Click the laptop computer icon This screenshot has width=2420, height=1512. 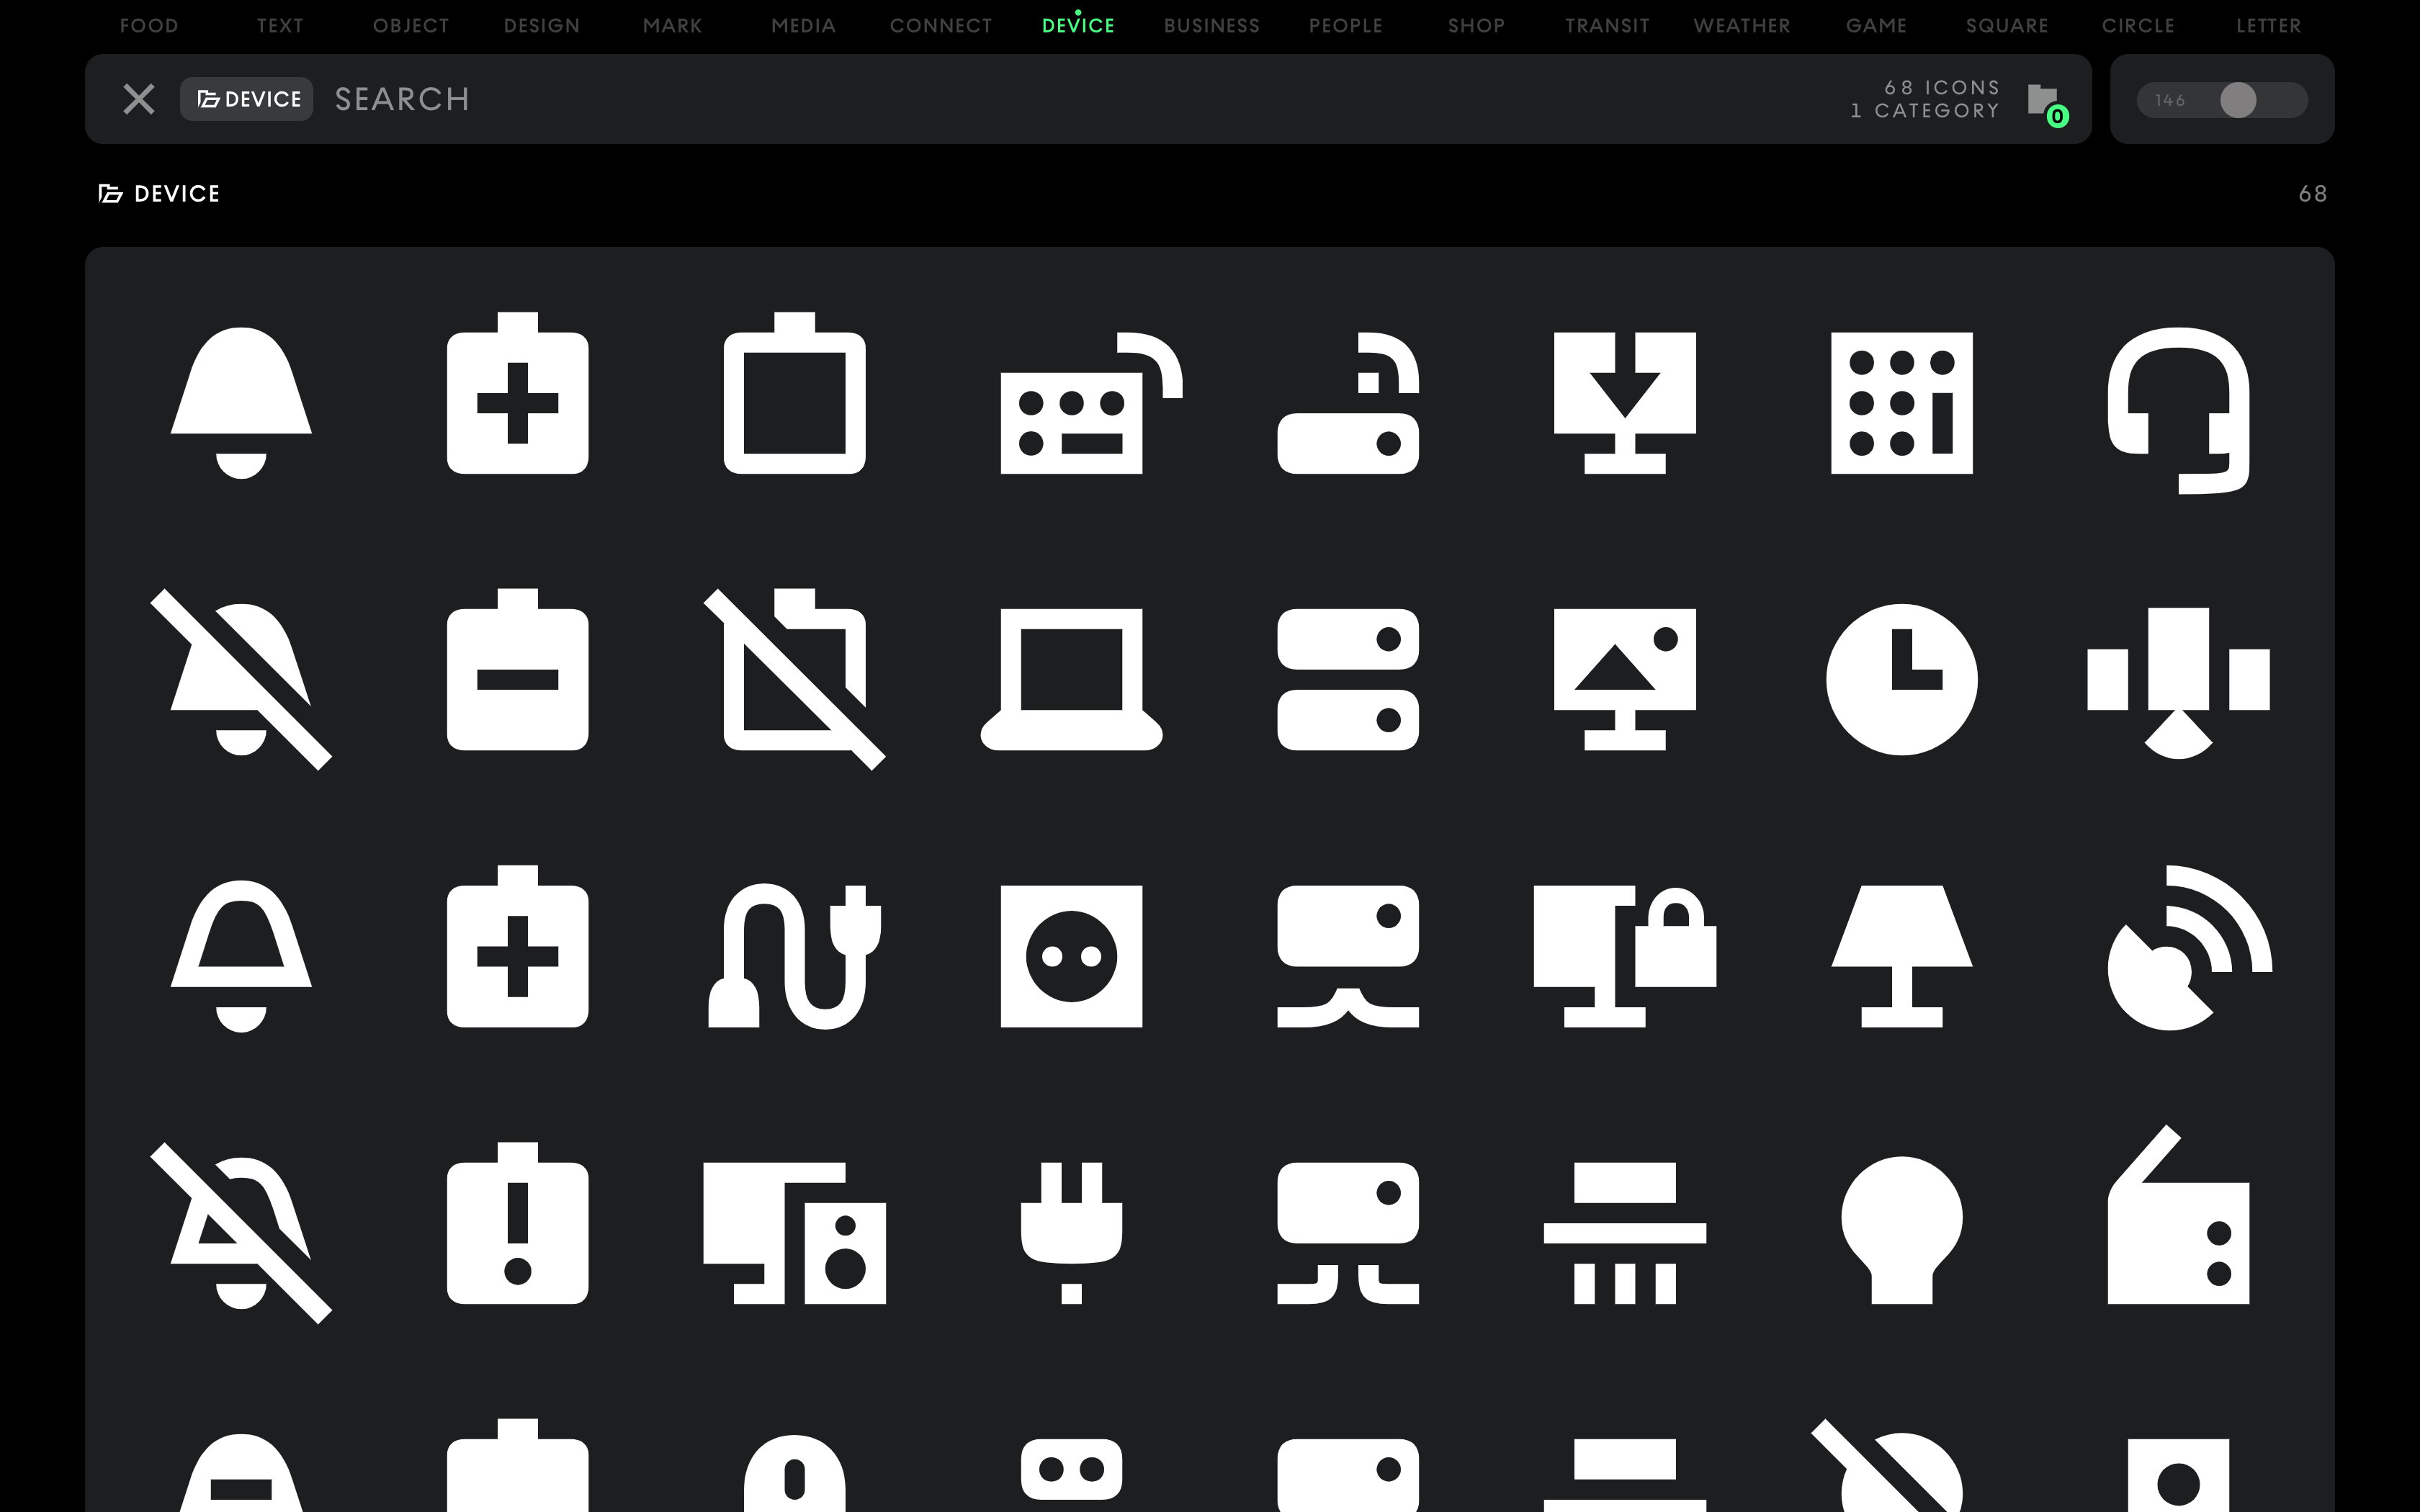[x=1071, y=679]
